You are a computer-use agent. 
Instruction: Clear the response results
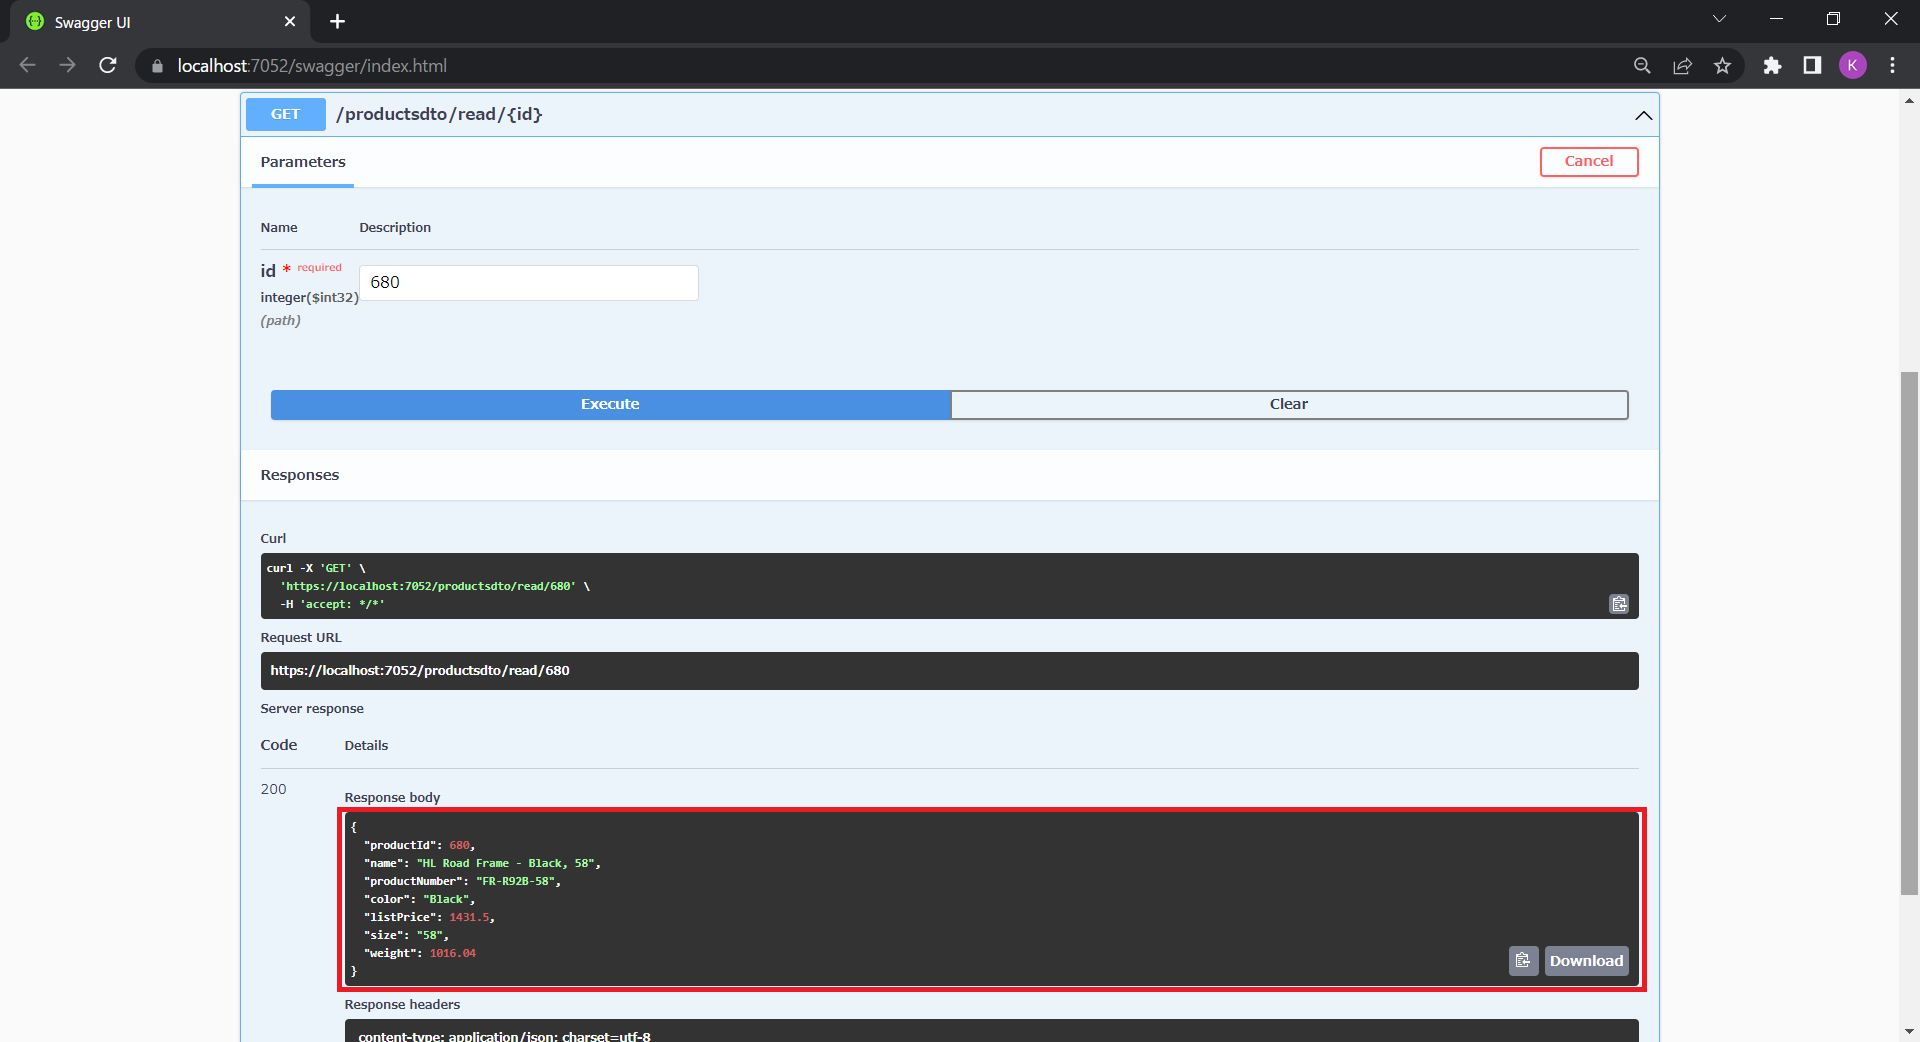pyautogui.click(x=1289, y=404)
